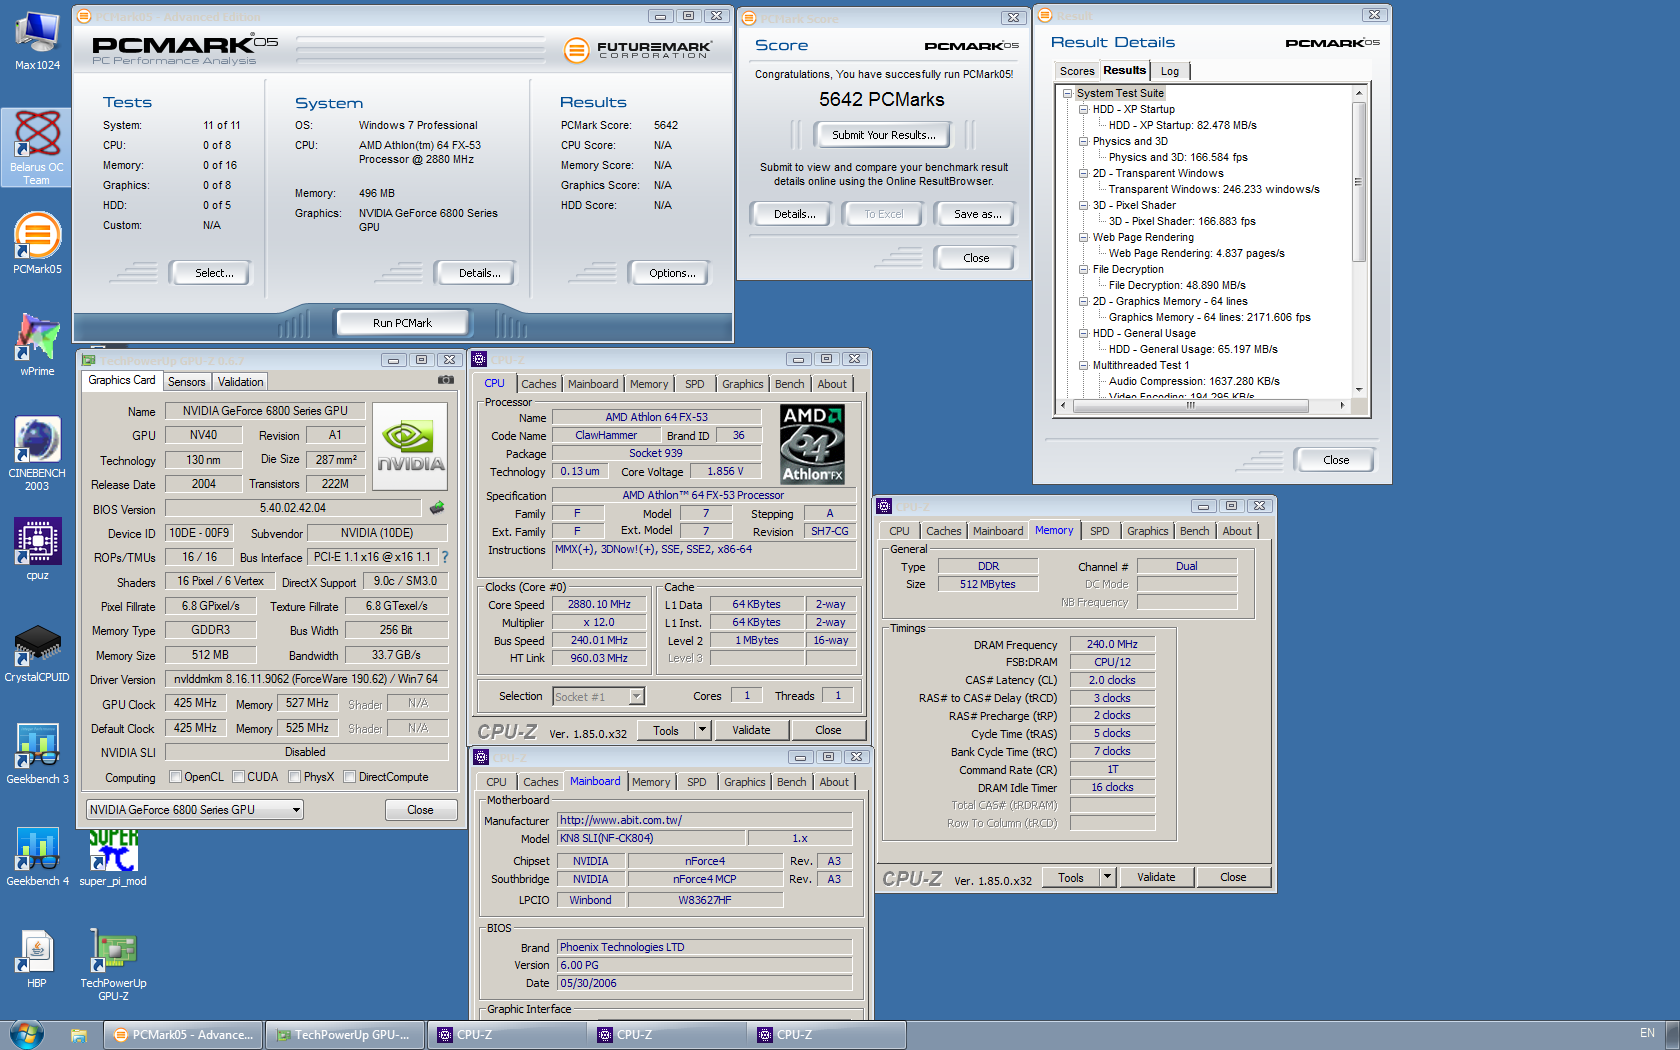Viewport: 1680px width, 1050px height.
Task: Open Tools dropdown arrow in CPU-Z CPU window
Action: (x=702, y=730)
